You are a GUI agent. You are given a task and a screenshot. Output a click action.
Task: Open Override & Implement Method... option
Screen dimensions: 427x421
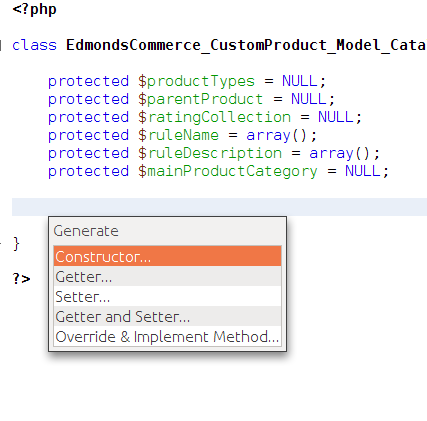[x=167, y=336]
